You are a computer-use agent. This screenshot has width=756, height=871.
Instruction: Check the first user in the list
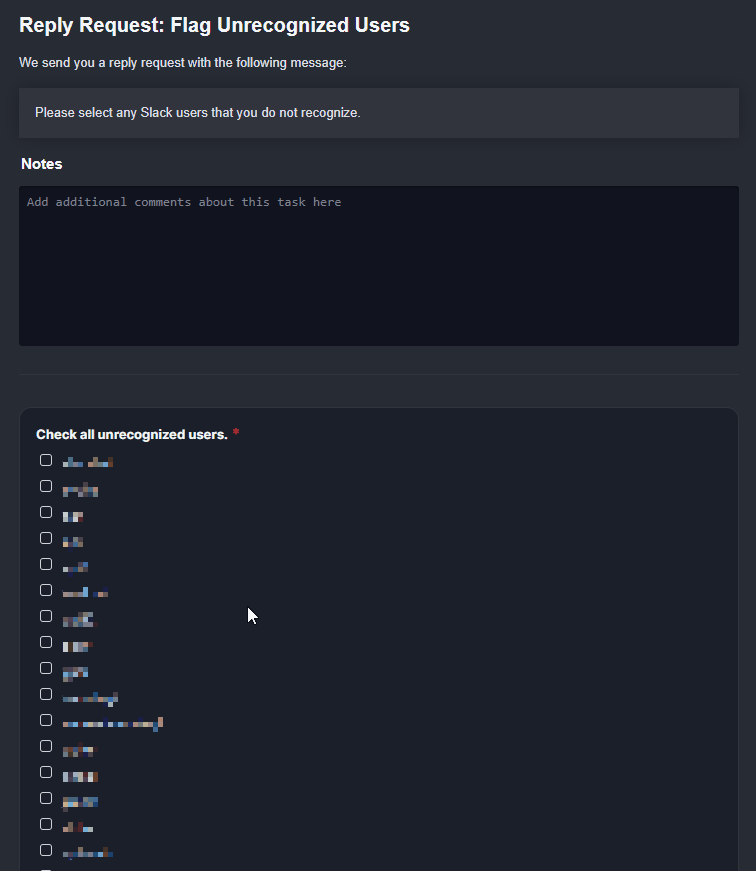pos(46,459)
